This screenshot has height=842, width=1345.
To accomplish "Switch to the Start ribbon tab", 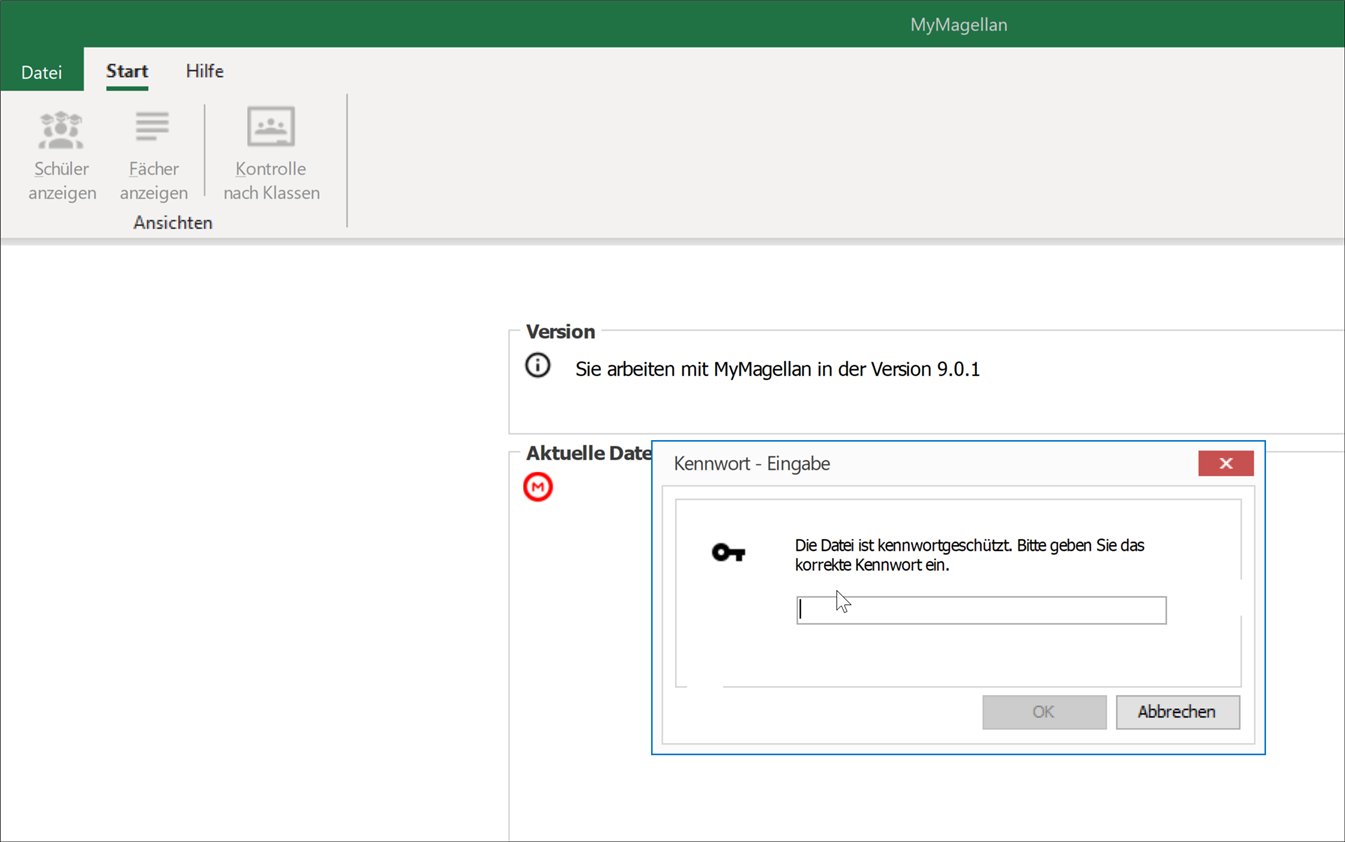I will coord(127,71).
